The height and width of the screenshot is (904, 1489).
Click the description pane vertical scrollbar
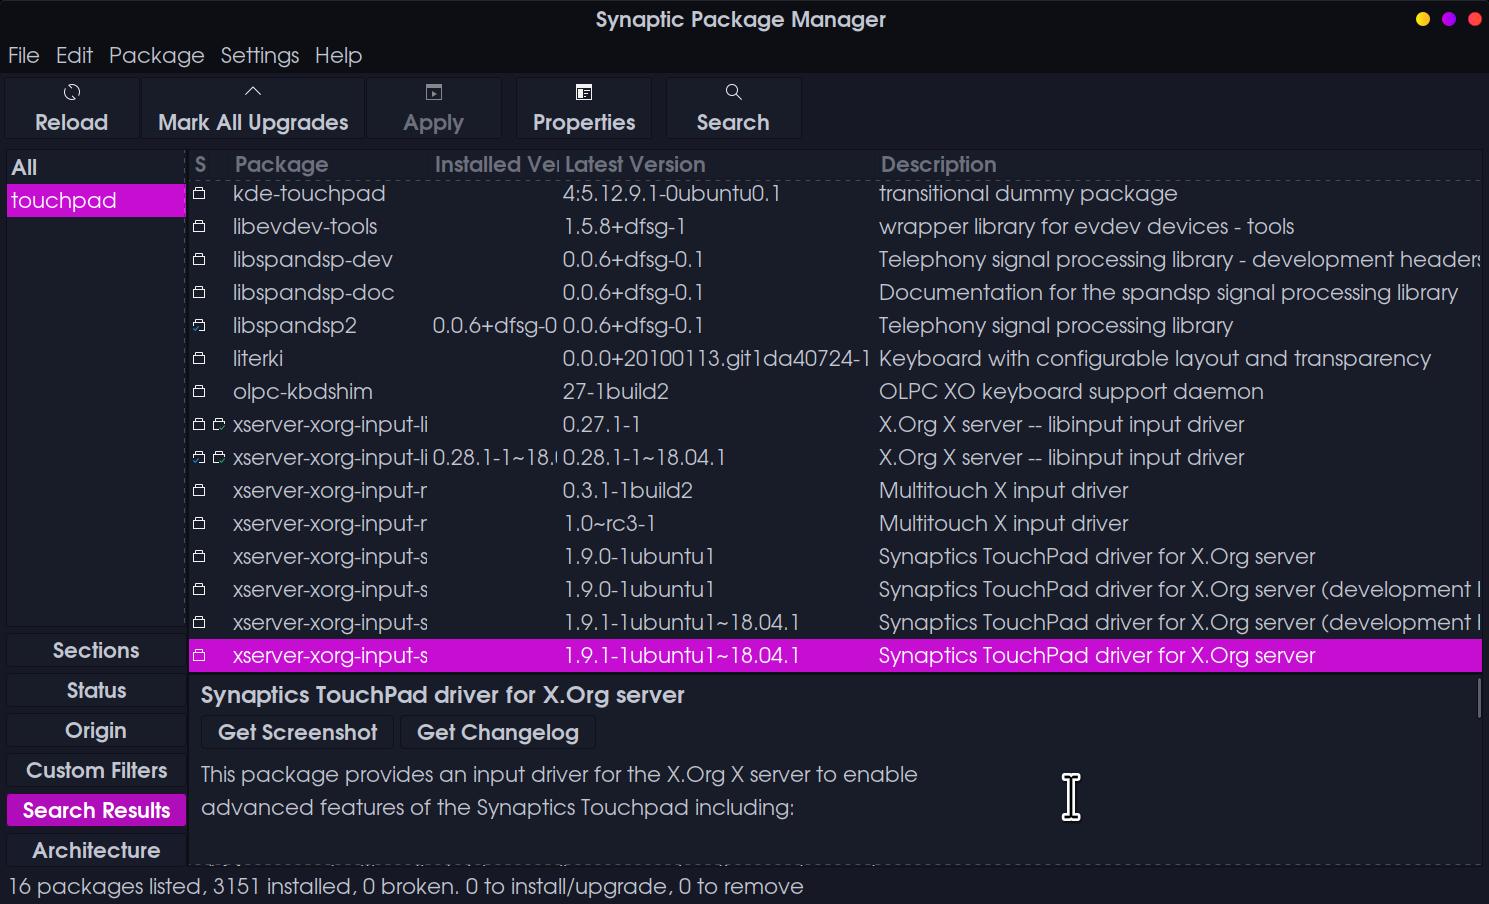pos(1478,698)
